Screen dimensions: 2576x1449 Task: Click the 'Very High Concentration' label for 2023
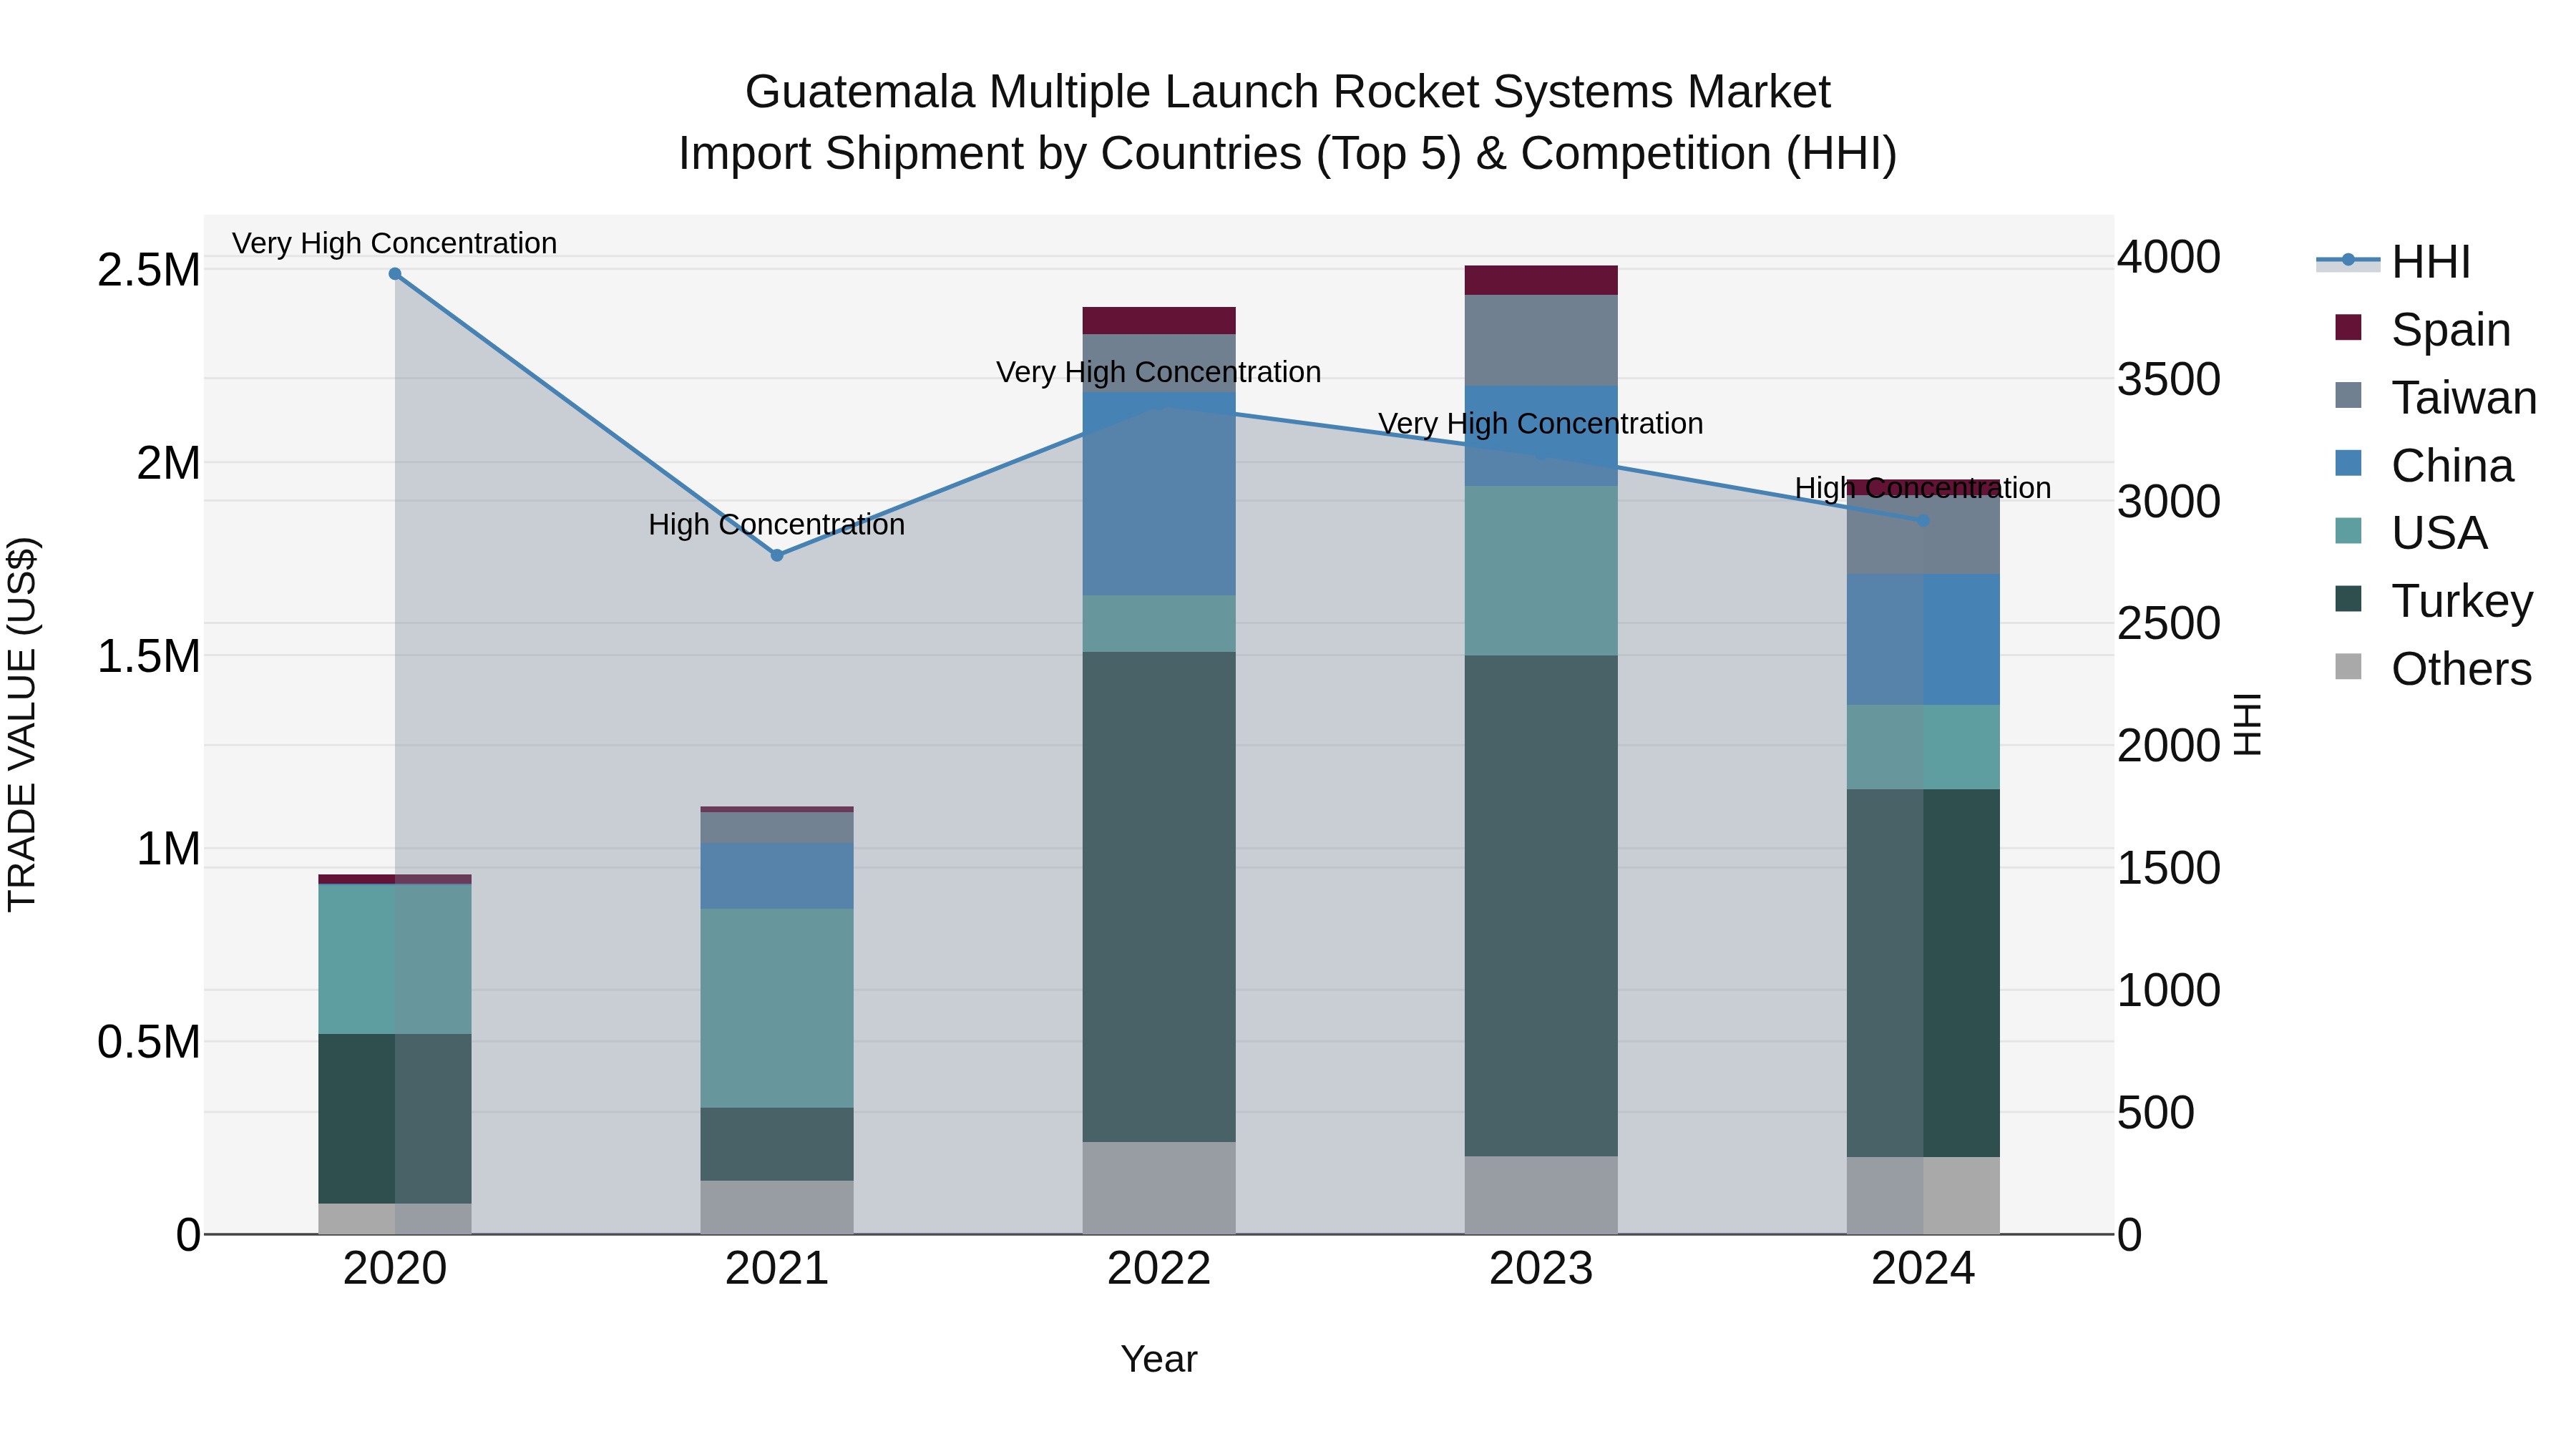click(1541, 423)
